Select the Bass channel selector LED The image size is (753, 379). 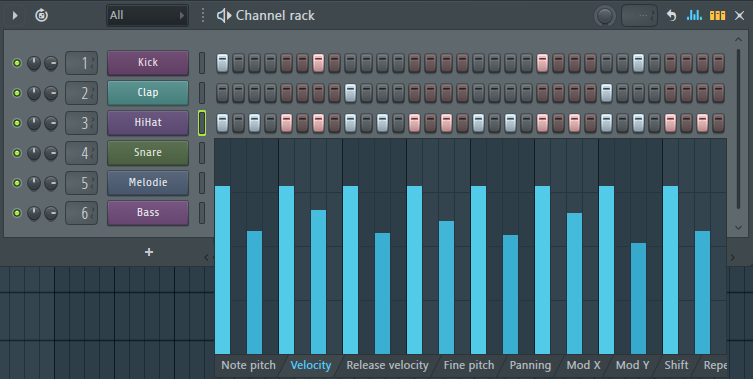tap(202, 213)
